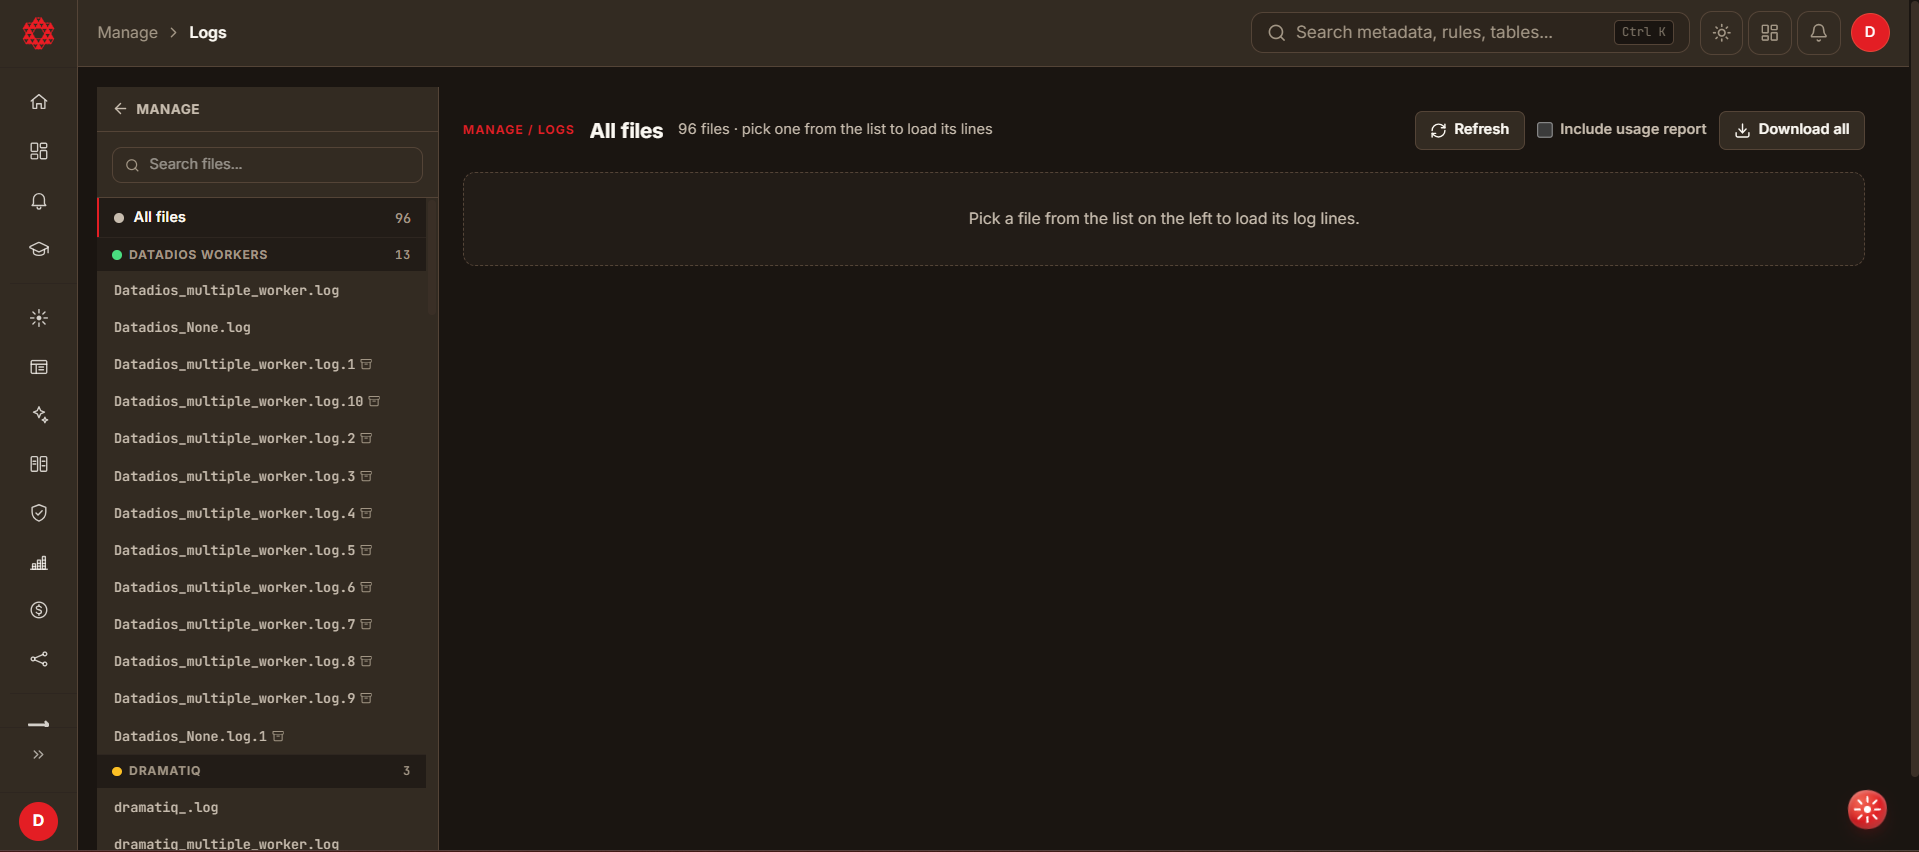Viewport: 1919px width, 852px height.
Task: Open the top-right user avatar D
Action: (1869, 33)
